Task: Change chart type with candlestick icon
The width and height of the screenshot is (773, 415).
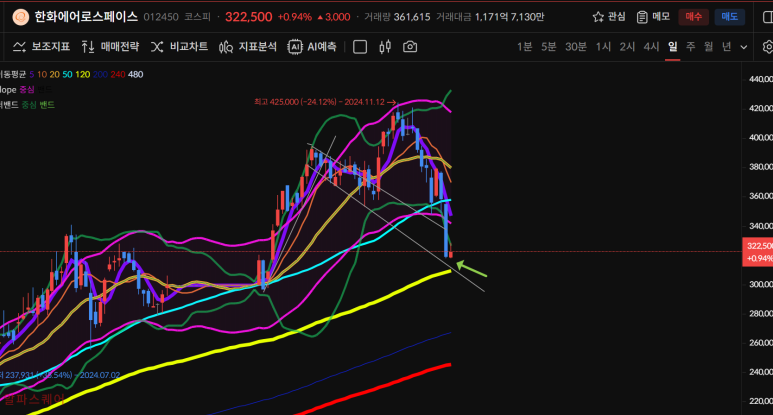Action: pyautogui.click(x=385, y=47)
